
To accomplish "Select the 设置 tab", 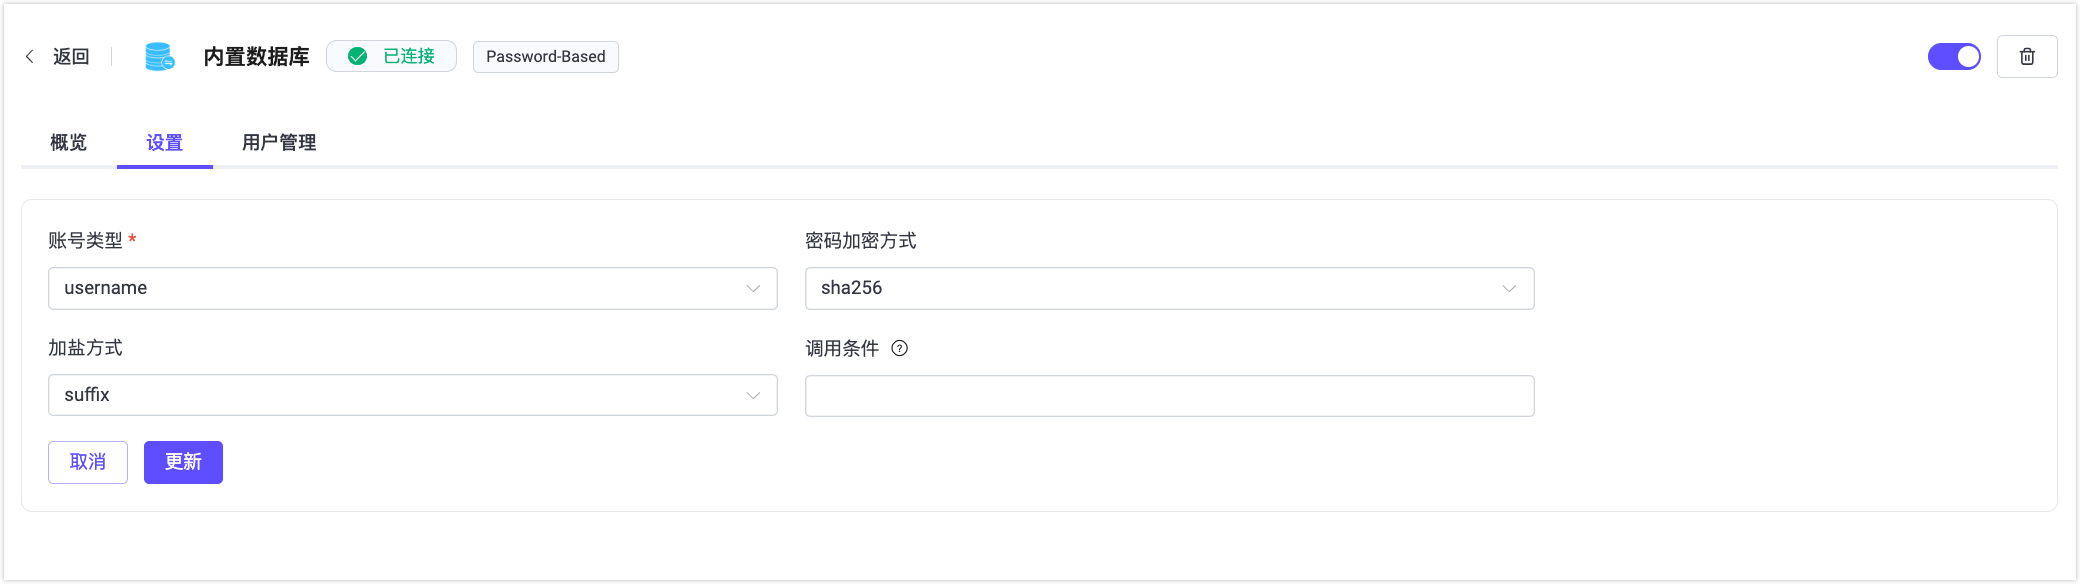I will (165, 143).
